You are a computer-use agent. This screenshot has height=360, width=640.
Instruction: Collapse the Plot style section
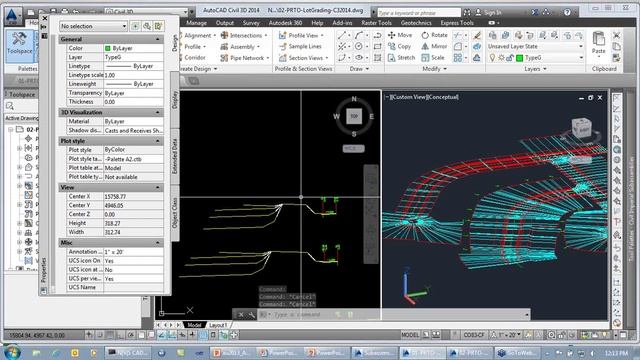coord(158,141)
